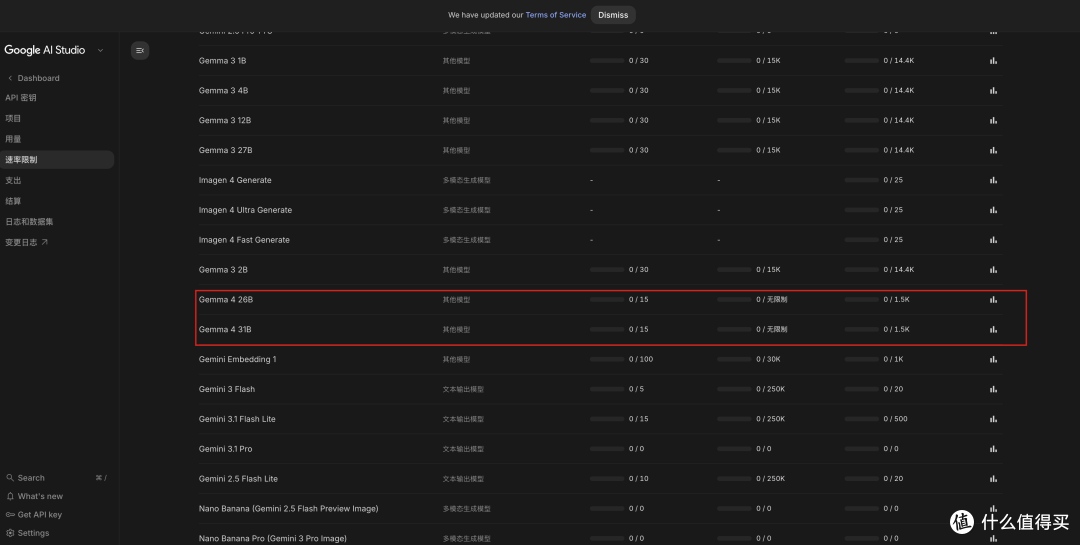Open usage chart for Gemma 3 12B

993,120
